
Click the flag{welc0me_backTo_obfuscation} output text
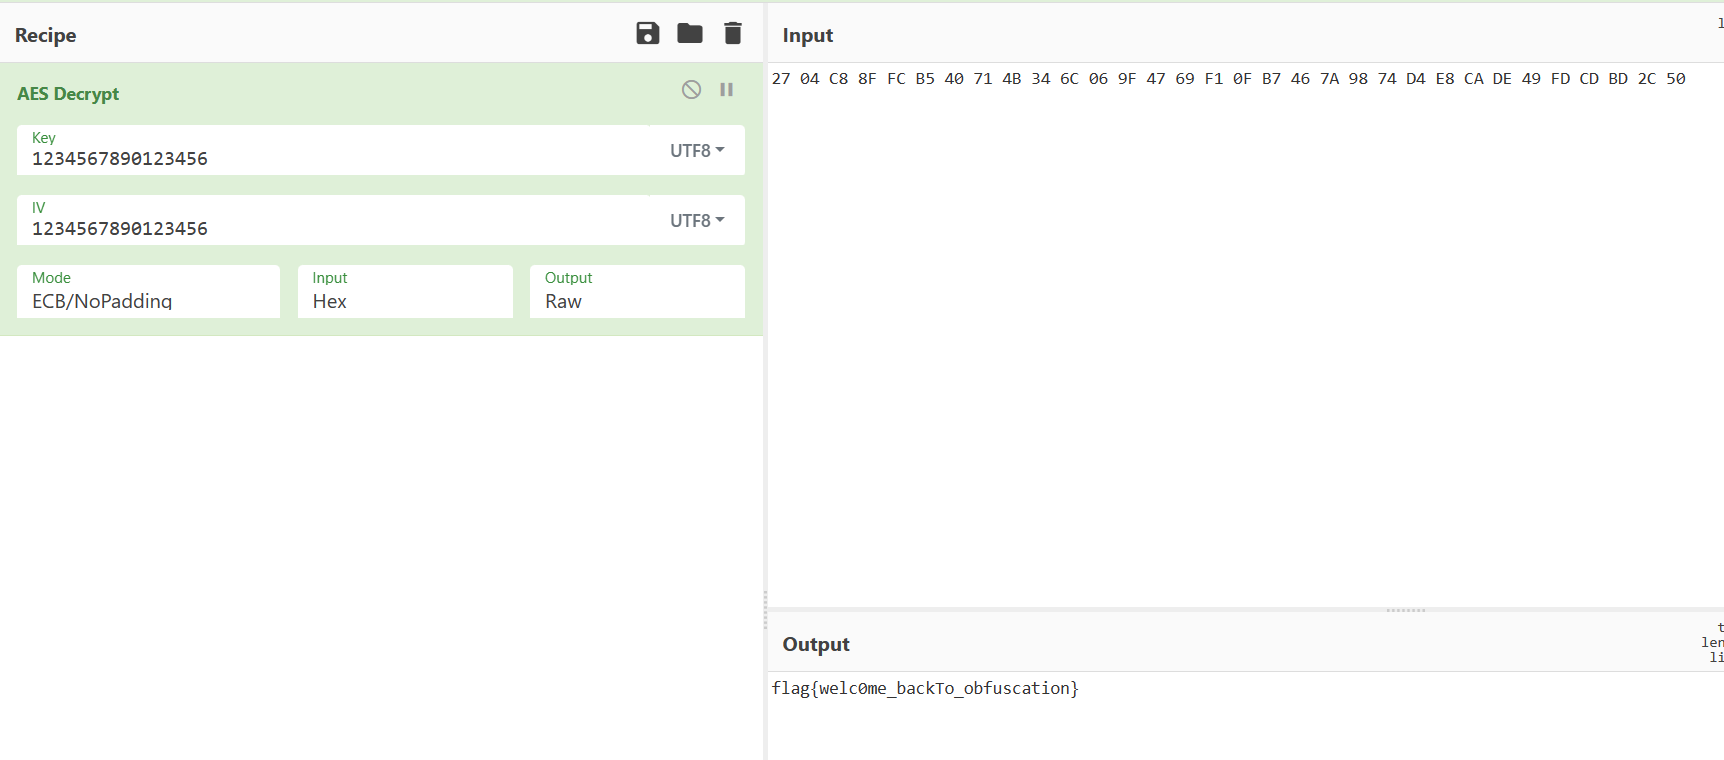[x=925, y=688]
